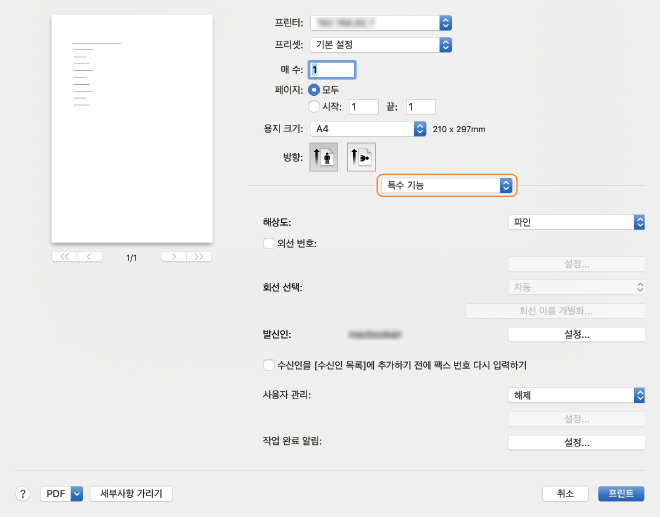This screenshot has width=660, height=517.
Task: Jump to last page in preview
Action: click(x=199, y=257)
